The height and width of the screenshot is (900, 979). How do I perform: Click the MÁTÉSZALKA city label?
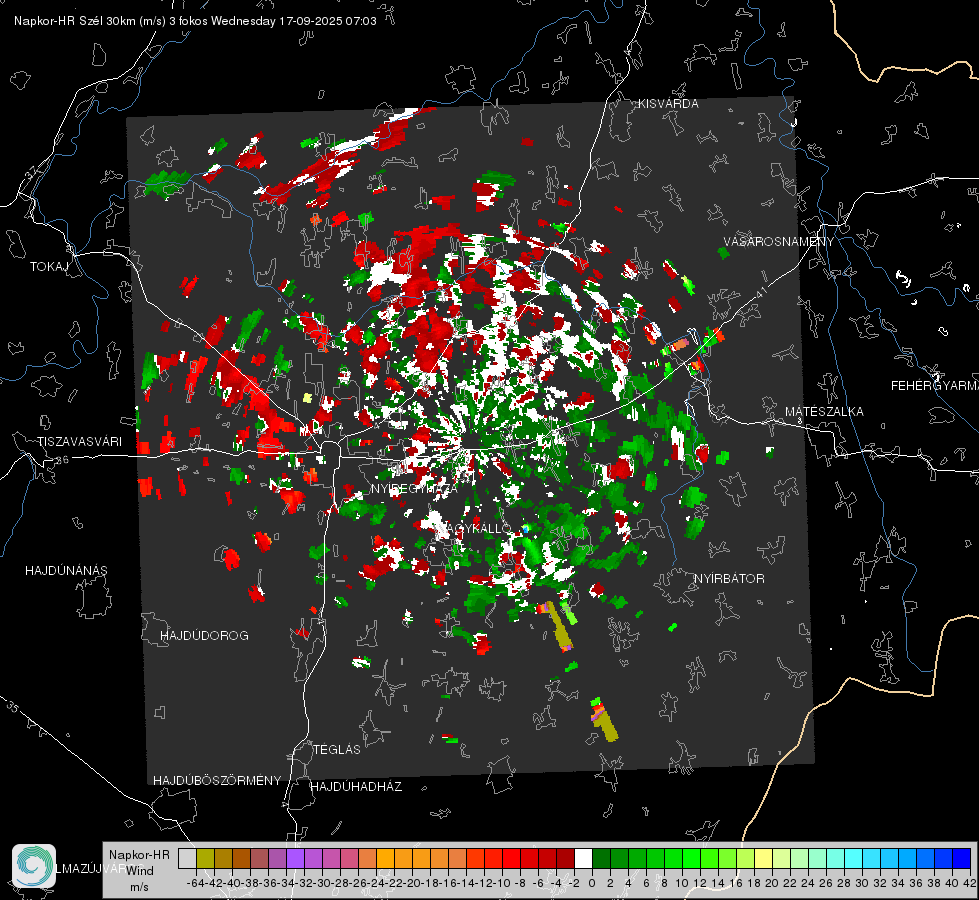(x=824, y=412)
